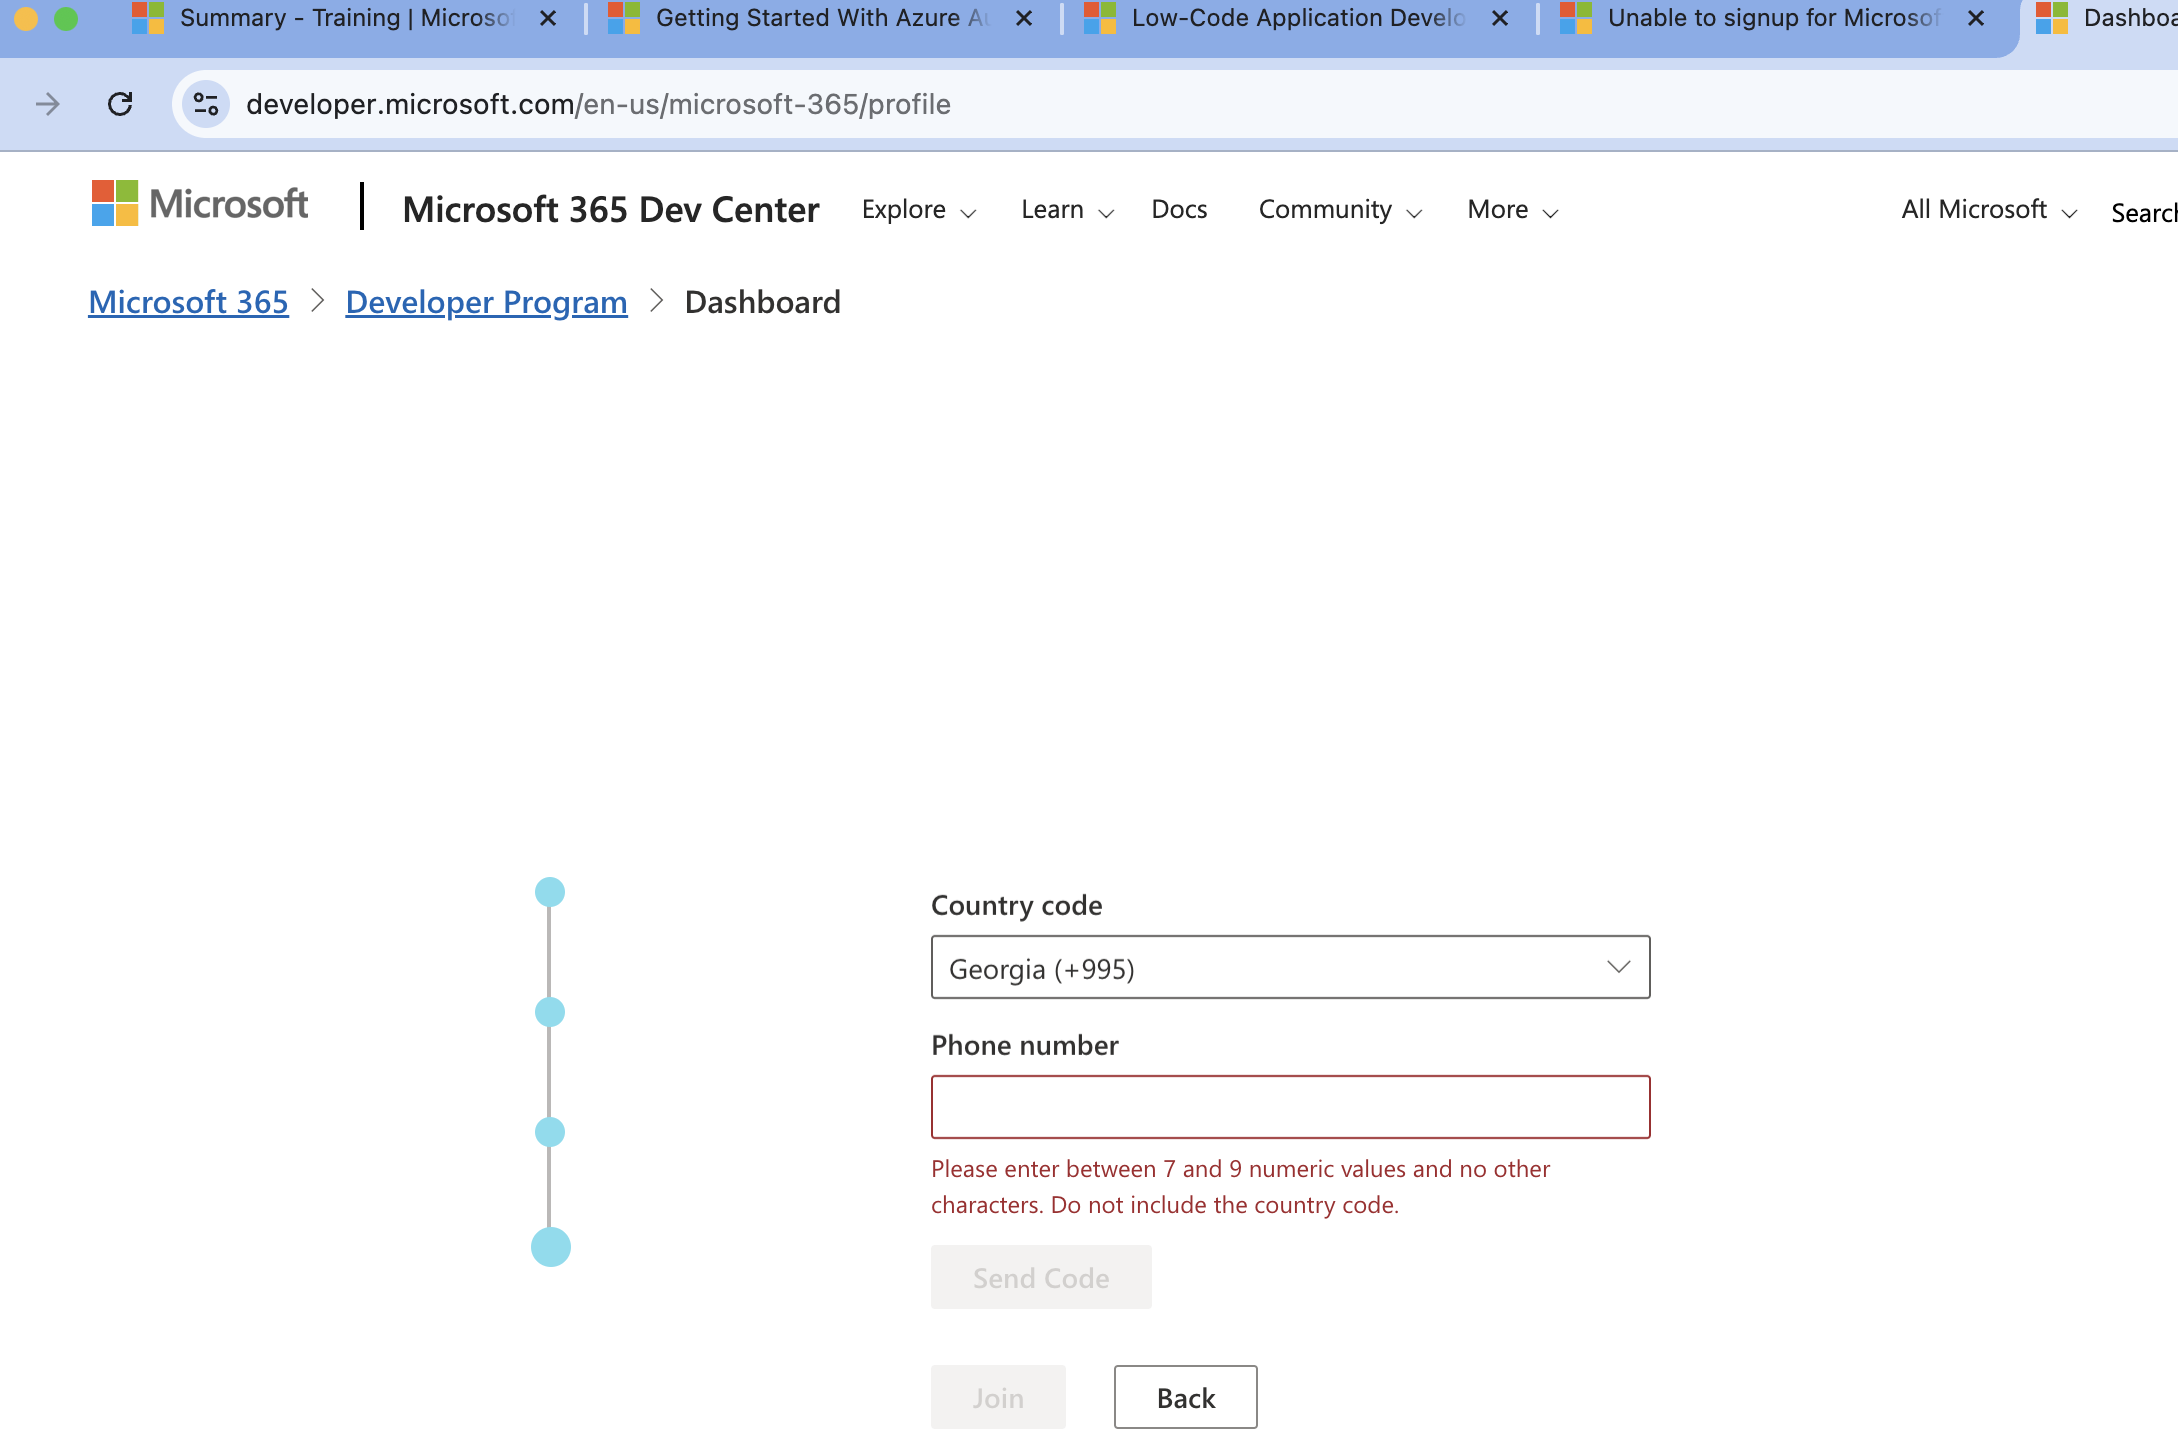The height and width of the screenshot is (1444, 2178).
Task: Click the Microsoft logo icon
Action: (113, 203)
